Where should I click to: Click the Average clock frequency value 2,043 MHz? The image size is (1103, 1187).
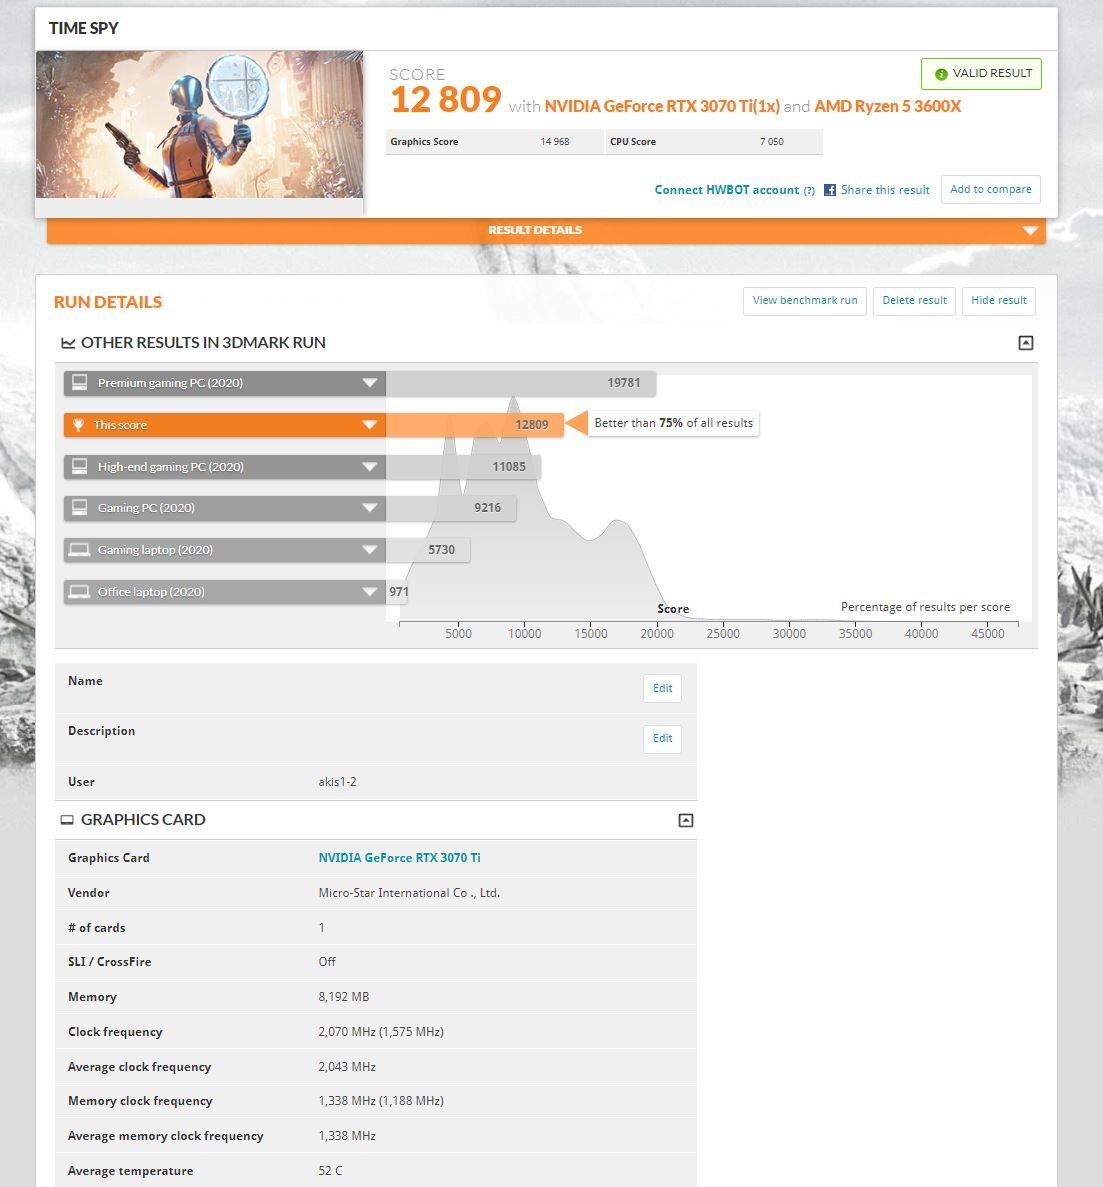pyautogui.click(x=347, y=1067)
